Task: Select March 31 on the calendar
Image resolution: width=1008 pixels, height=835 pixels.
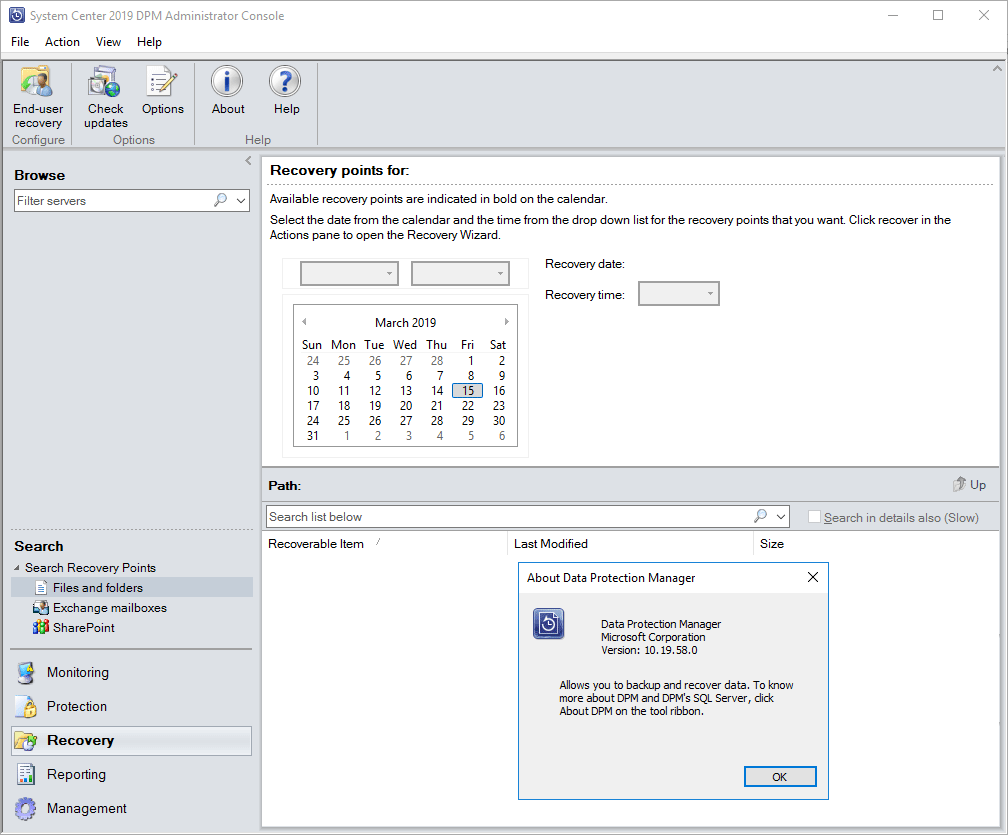Action: pos(312,436)
